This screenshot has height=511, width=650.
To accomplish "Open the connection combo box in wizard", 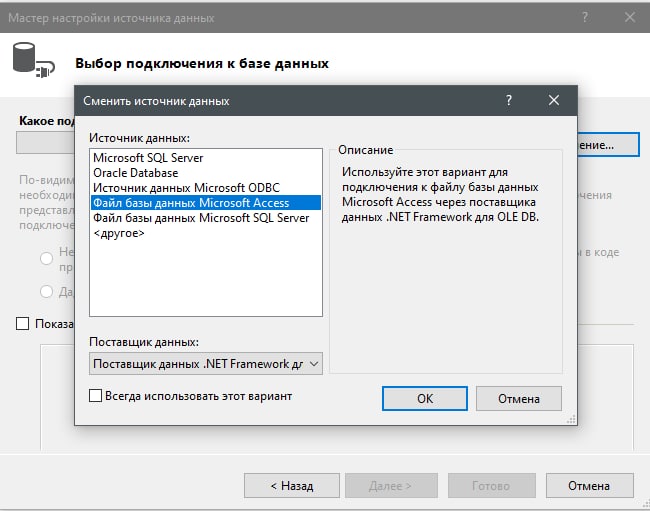I will (45, 143).
